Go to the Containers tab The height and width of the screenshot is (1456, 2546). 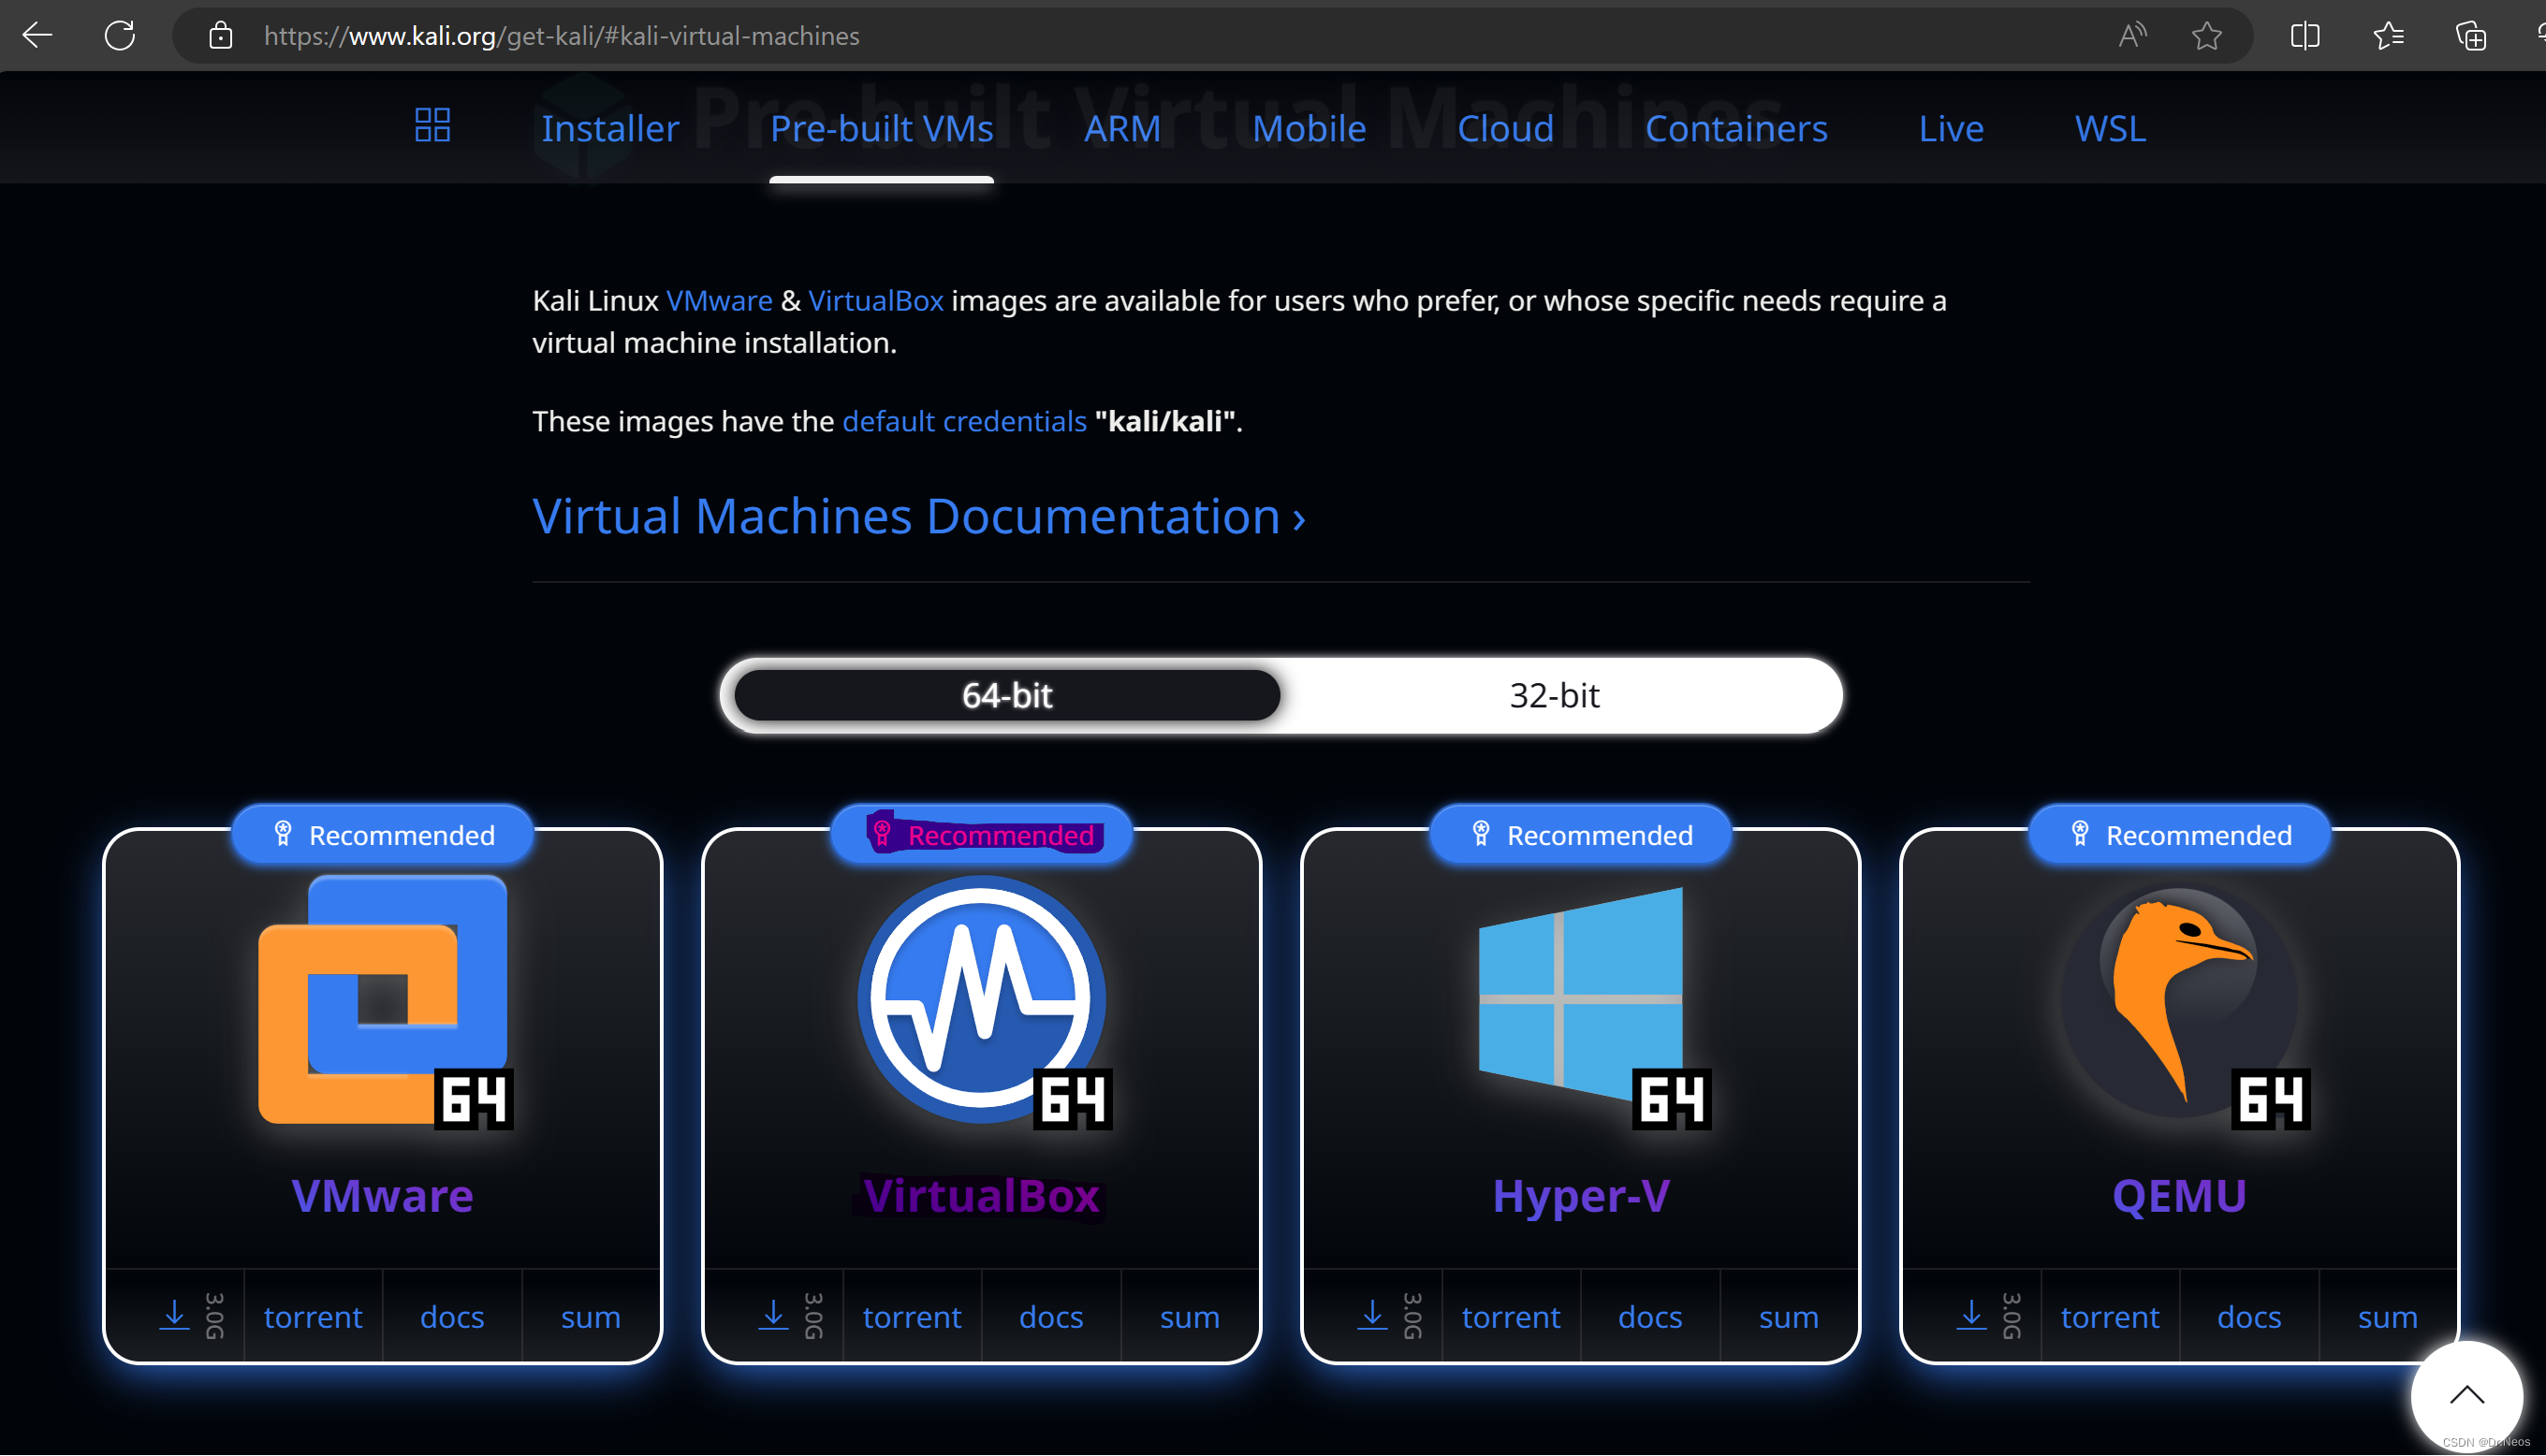coord(1736,129)
